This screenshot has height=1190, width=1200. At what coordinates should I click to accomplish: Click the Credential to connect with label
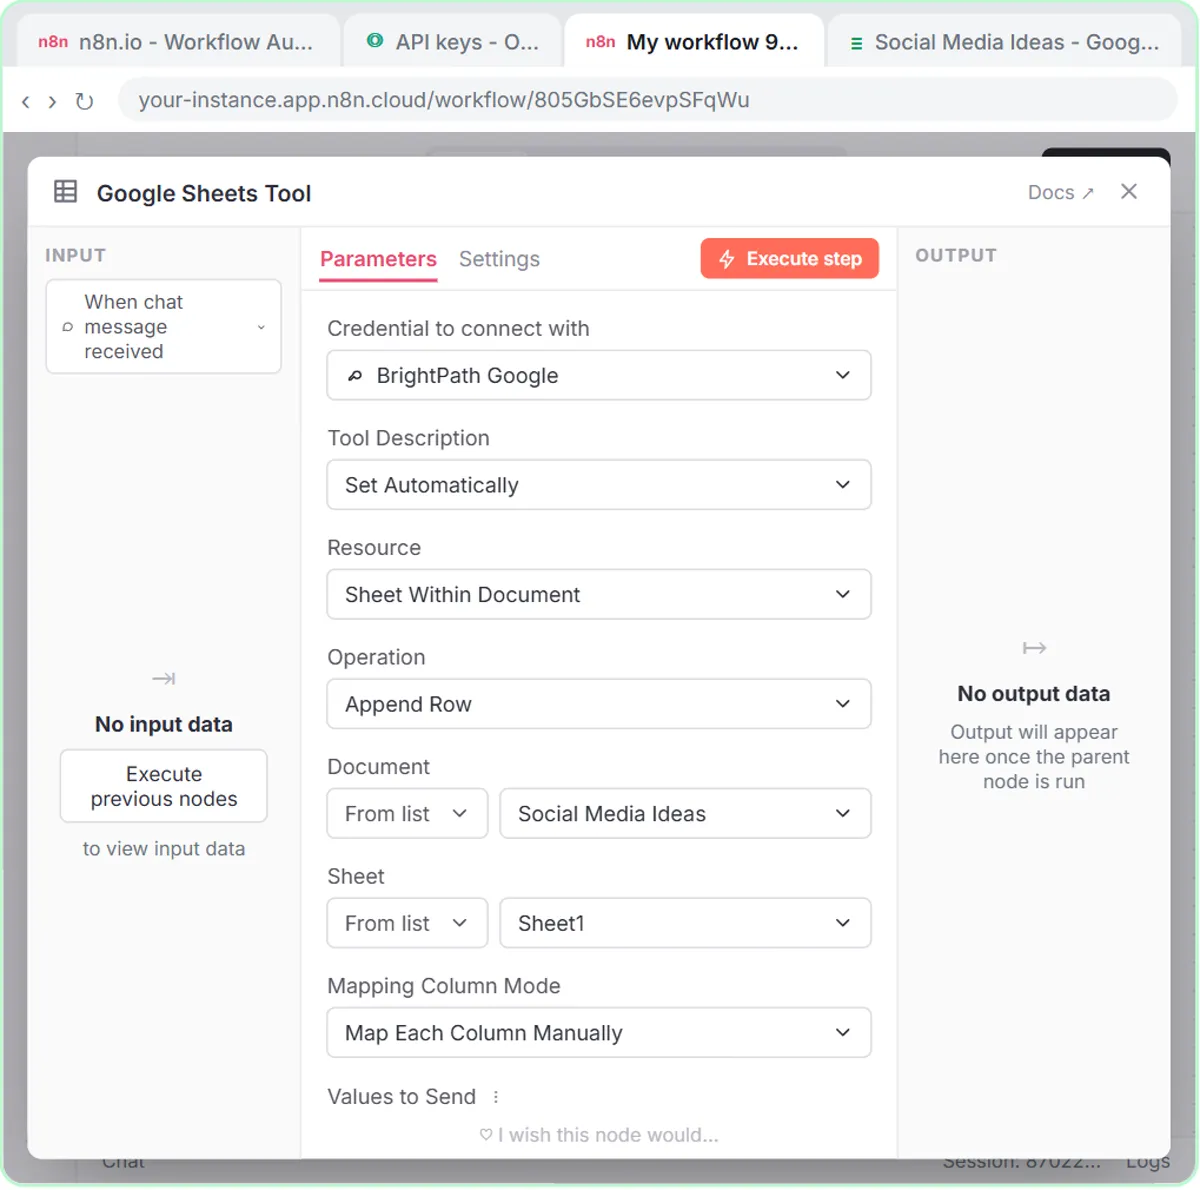tap(458, 329)
